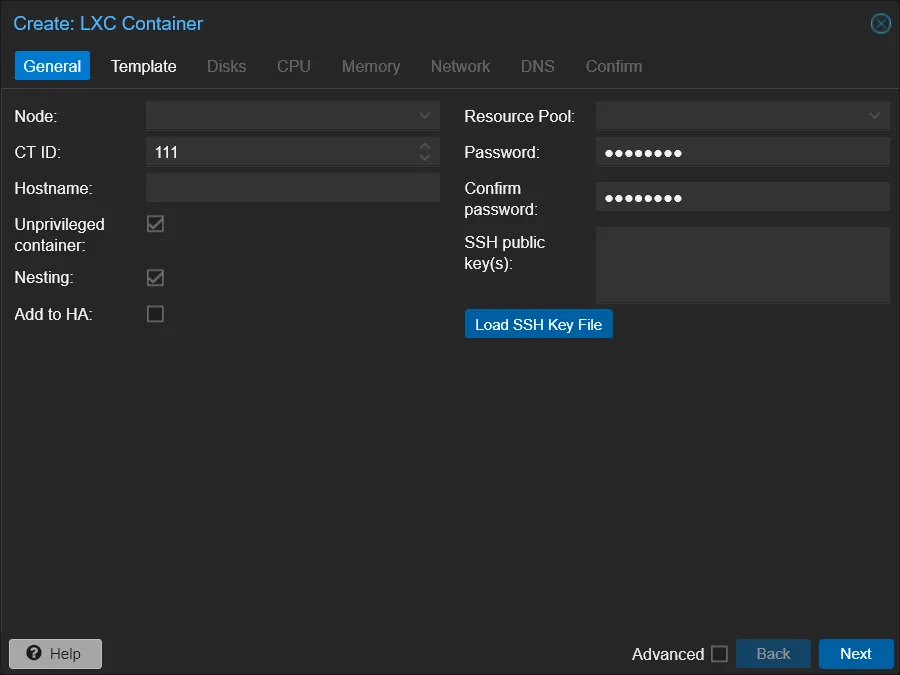900x675 pixels.
Task: Click the Load SSH Key File button
Action: tap(538, 323)
